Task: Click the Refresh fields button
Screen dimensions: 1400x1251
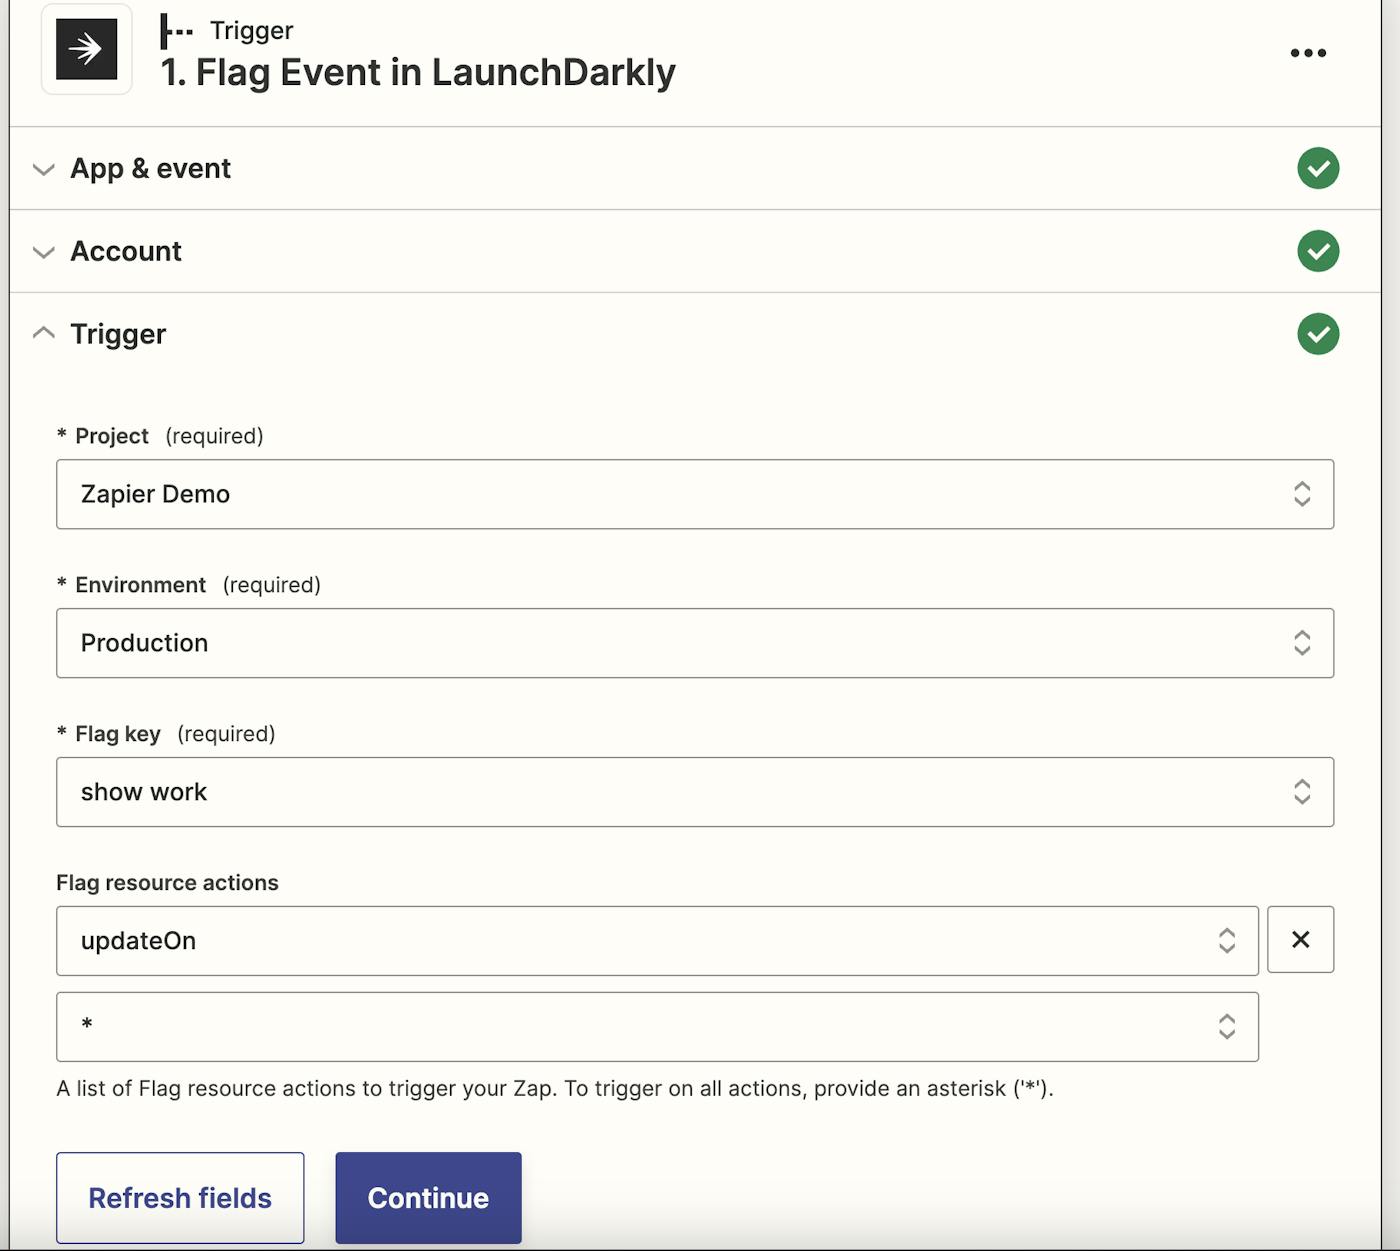Action: pyautogui.click(x=180, y=1198)
